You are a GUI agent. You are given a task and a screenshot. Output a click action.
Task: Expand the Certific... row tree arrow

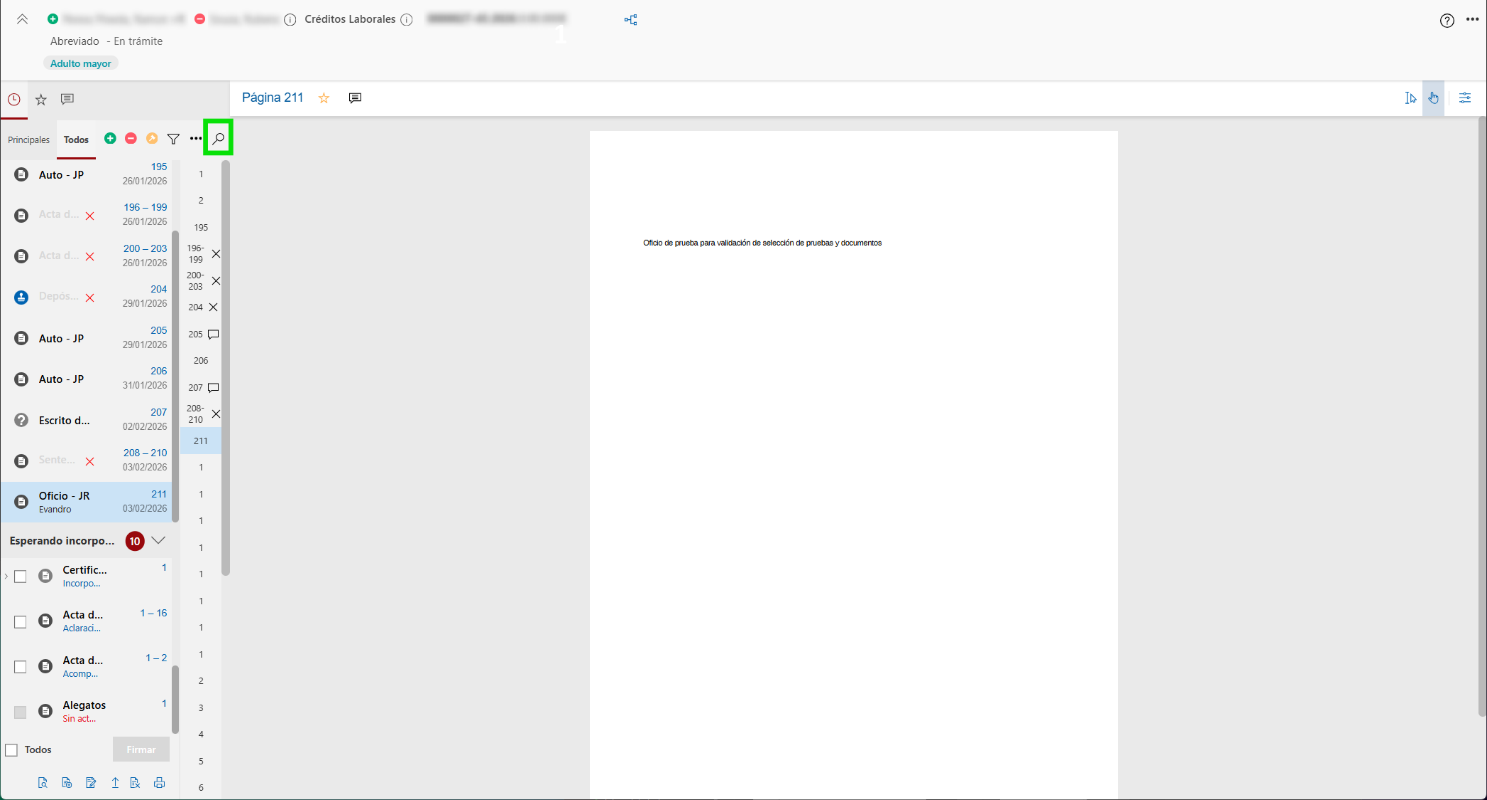[x=6, y=576]
